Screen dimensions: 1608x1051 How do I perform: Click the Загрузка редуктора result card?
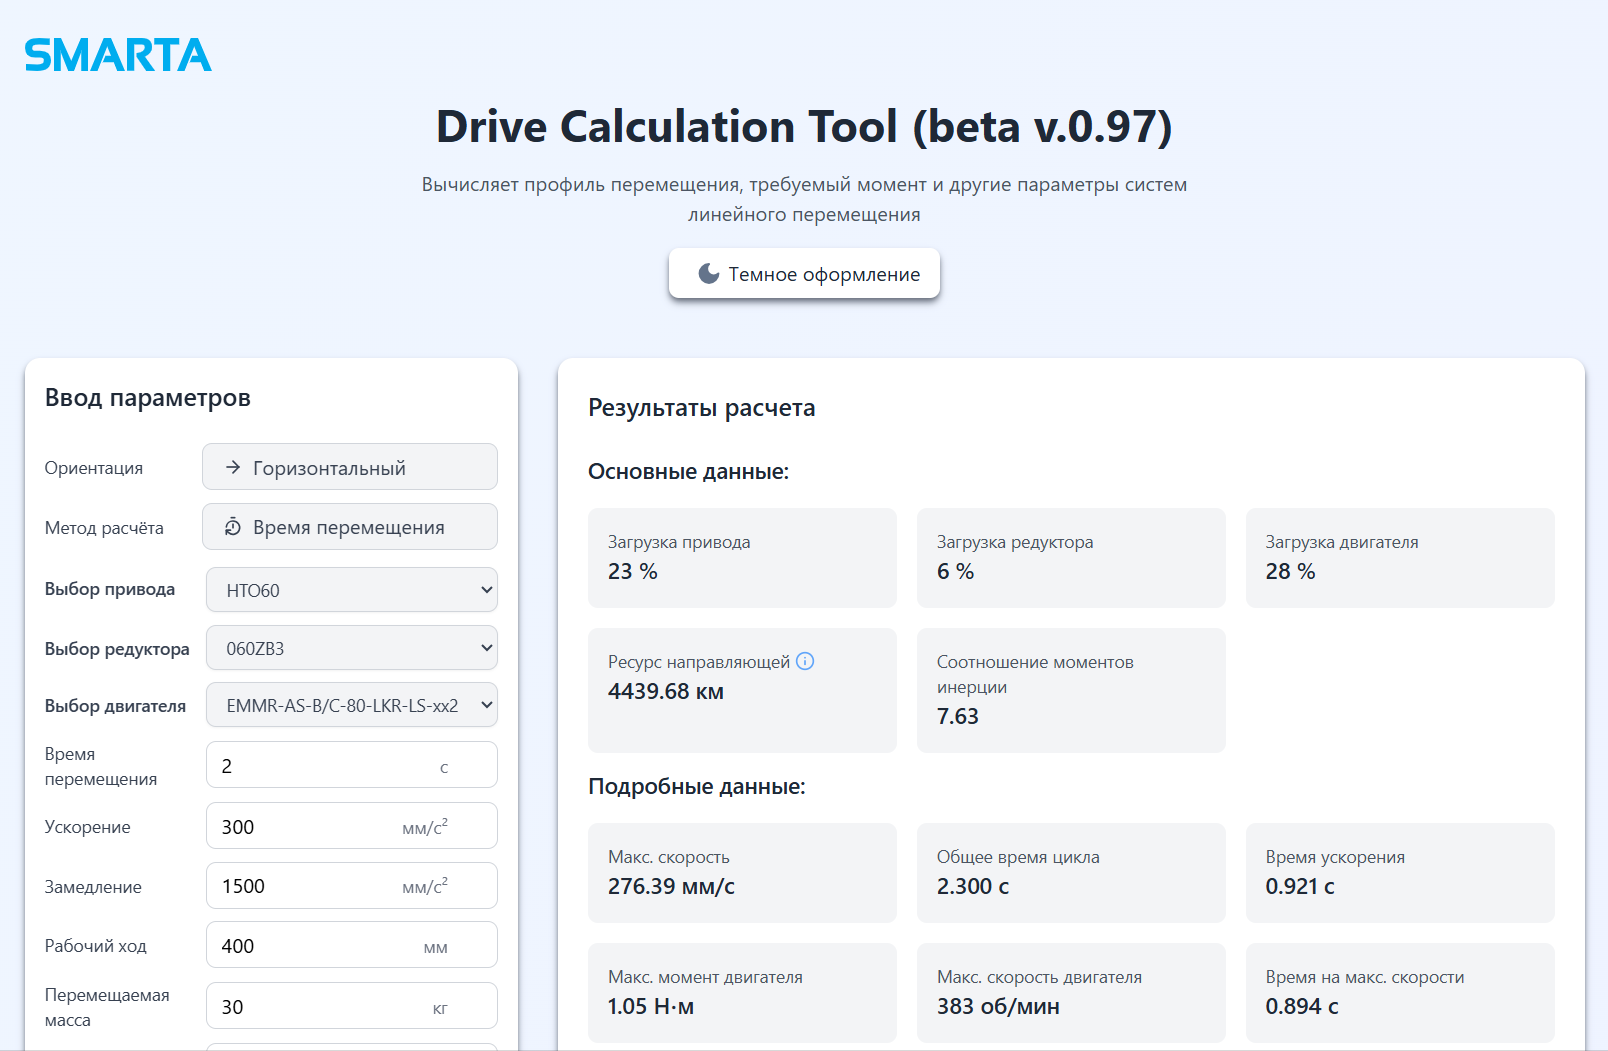[1070, 558]
